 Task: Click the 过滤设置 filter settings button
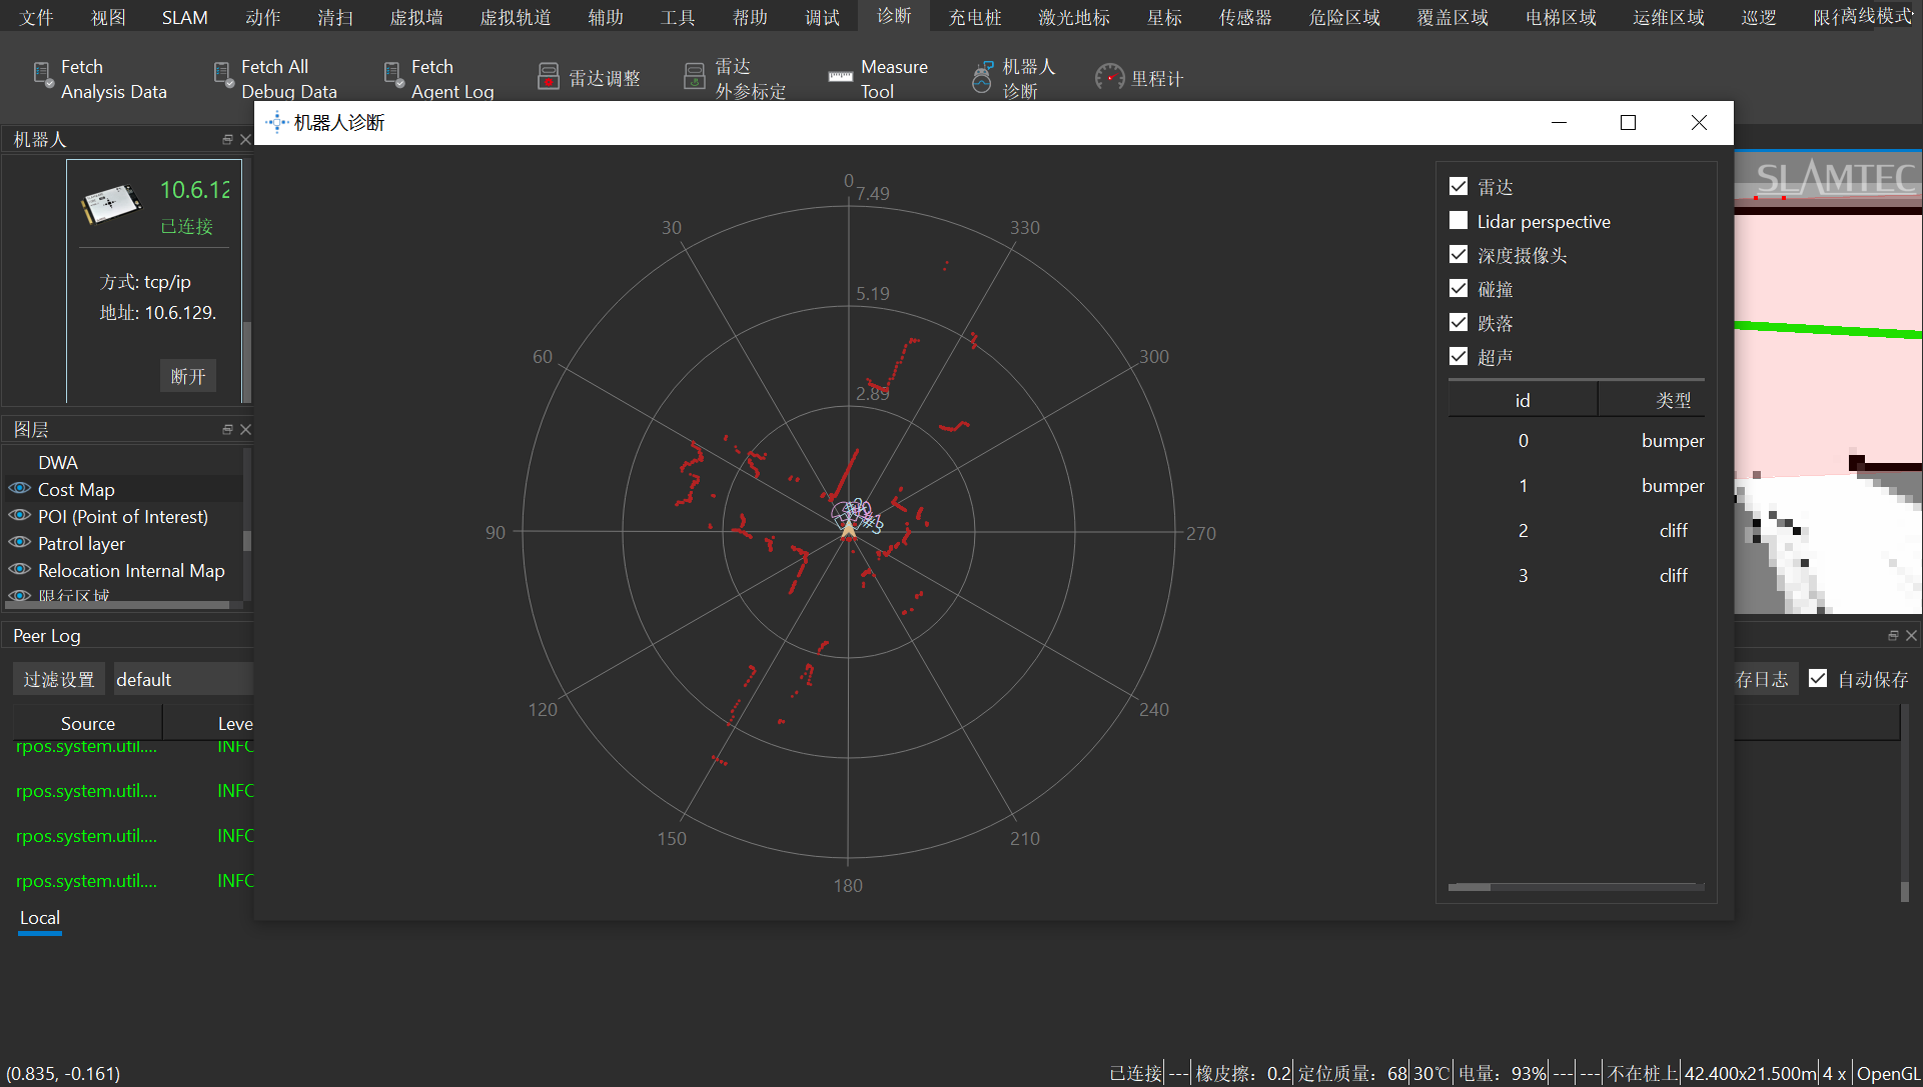(59, 679)
